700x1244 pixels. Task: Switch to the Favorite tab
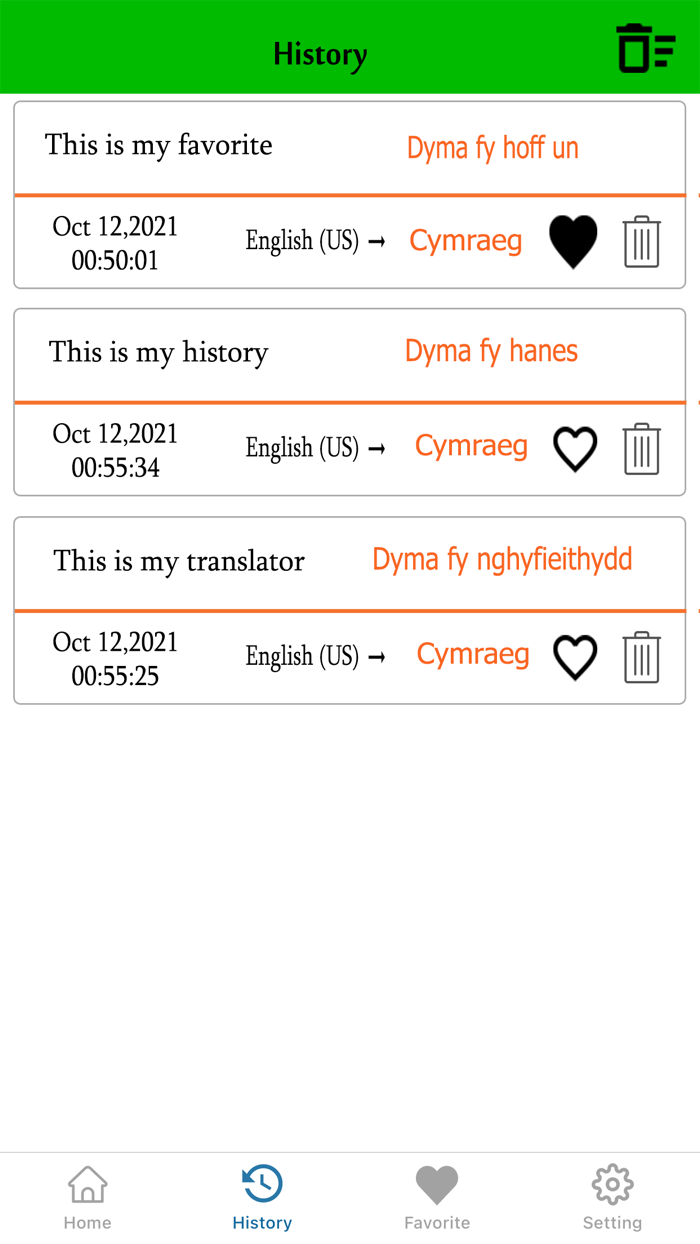(437, 1195)
